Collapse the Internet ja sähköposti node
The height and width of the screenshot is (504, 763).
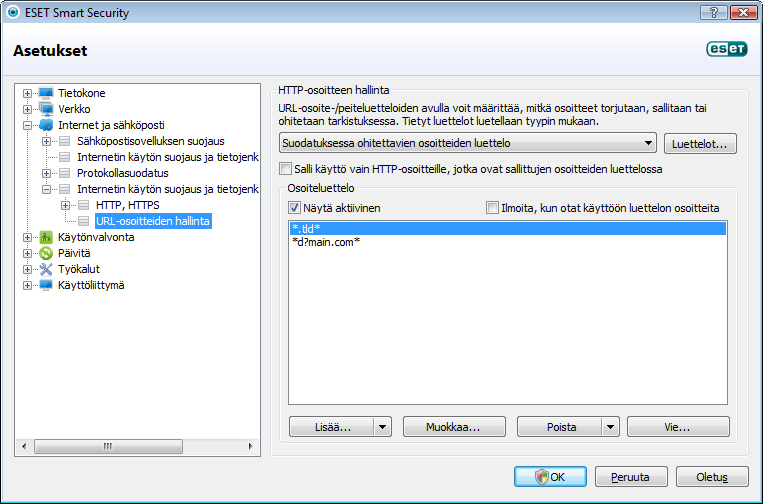[27, 126]
